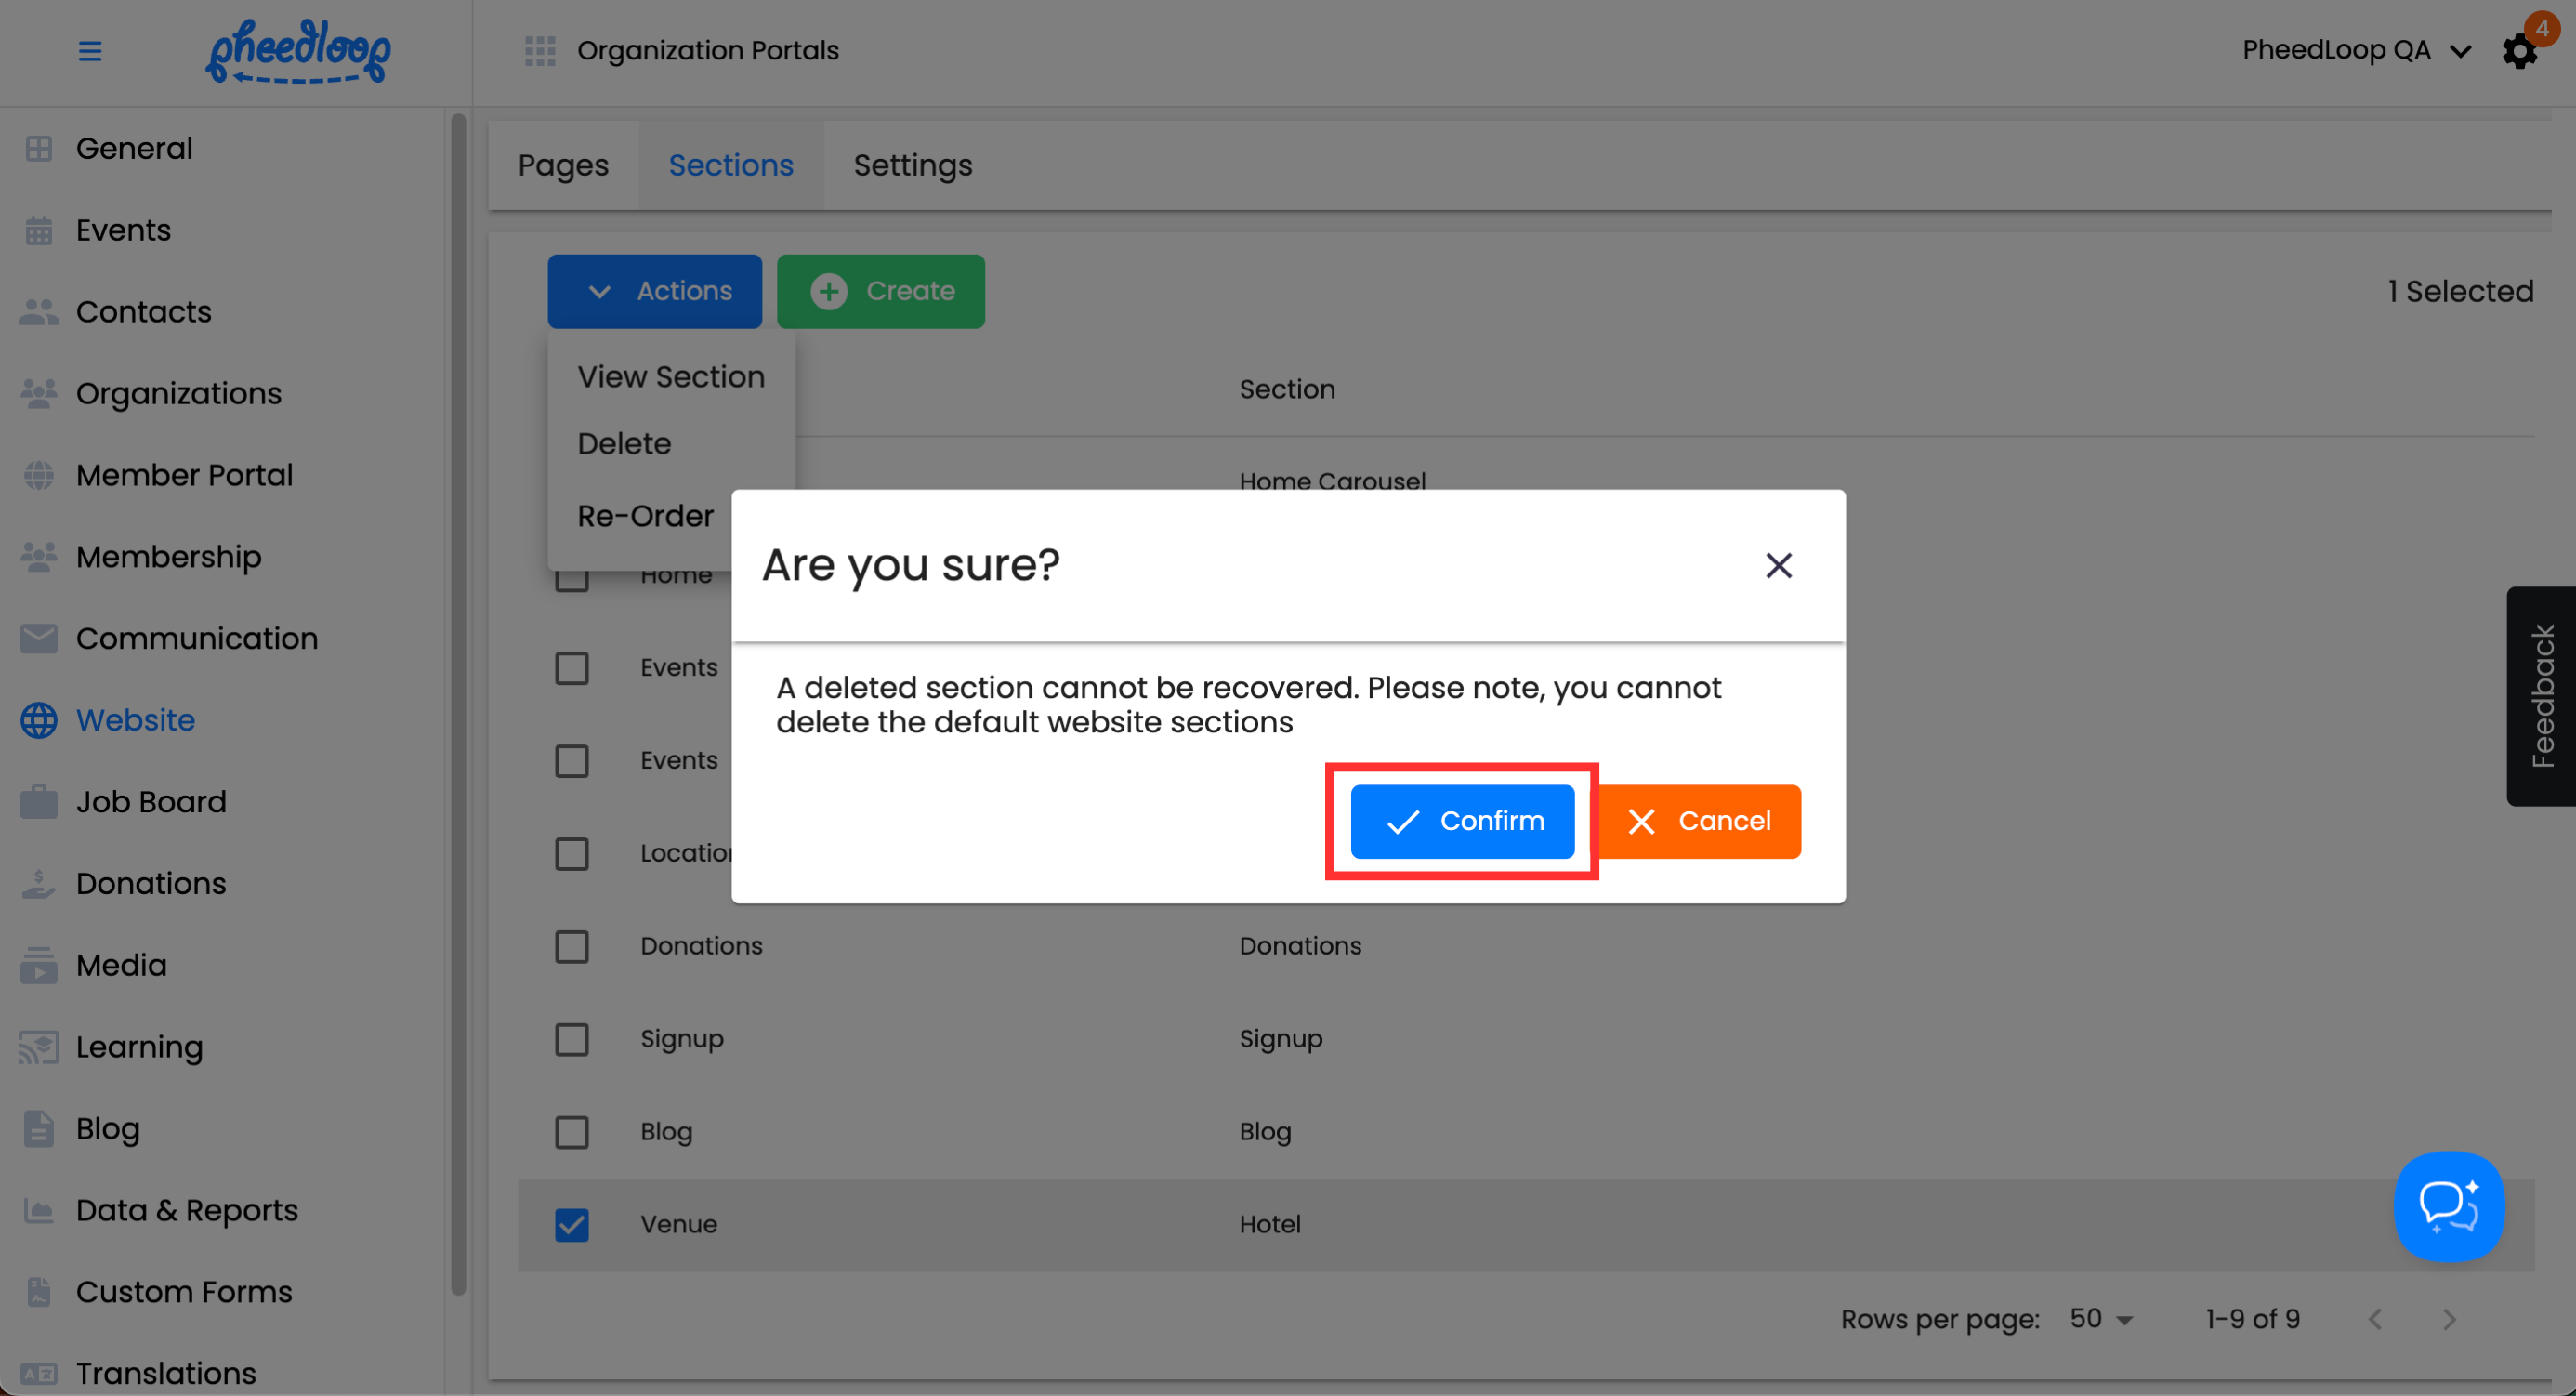This screenshot has height=1396, width=2576.
Task: Uncheck the Venue row checkbox
Action: [572, 1224]
